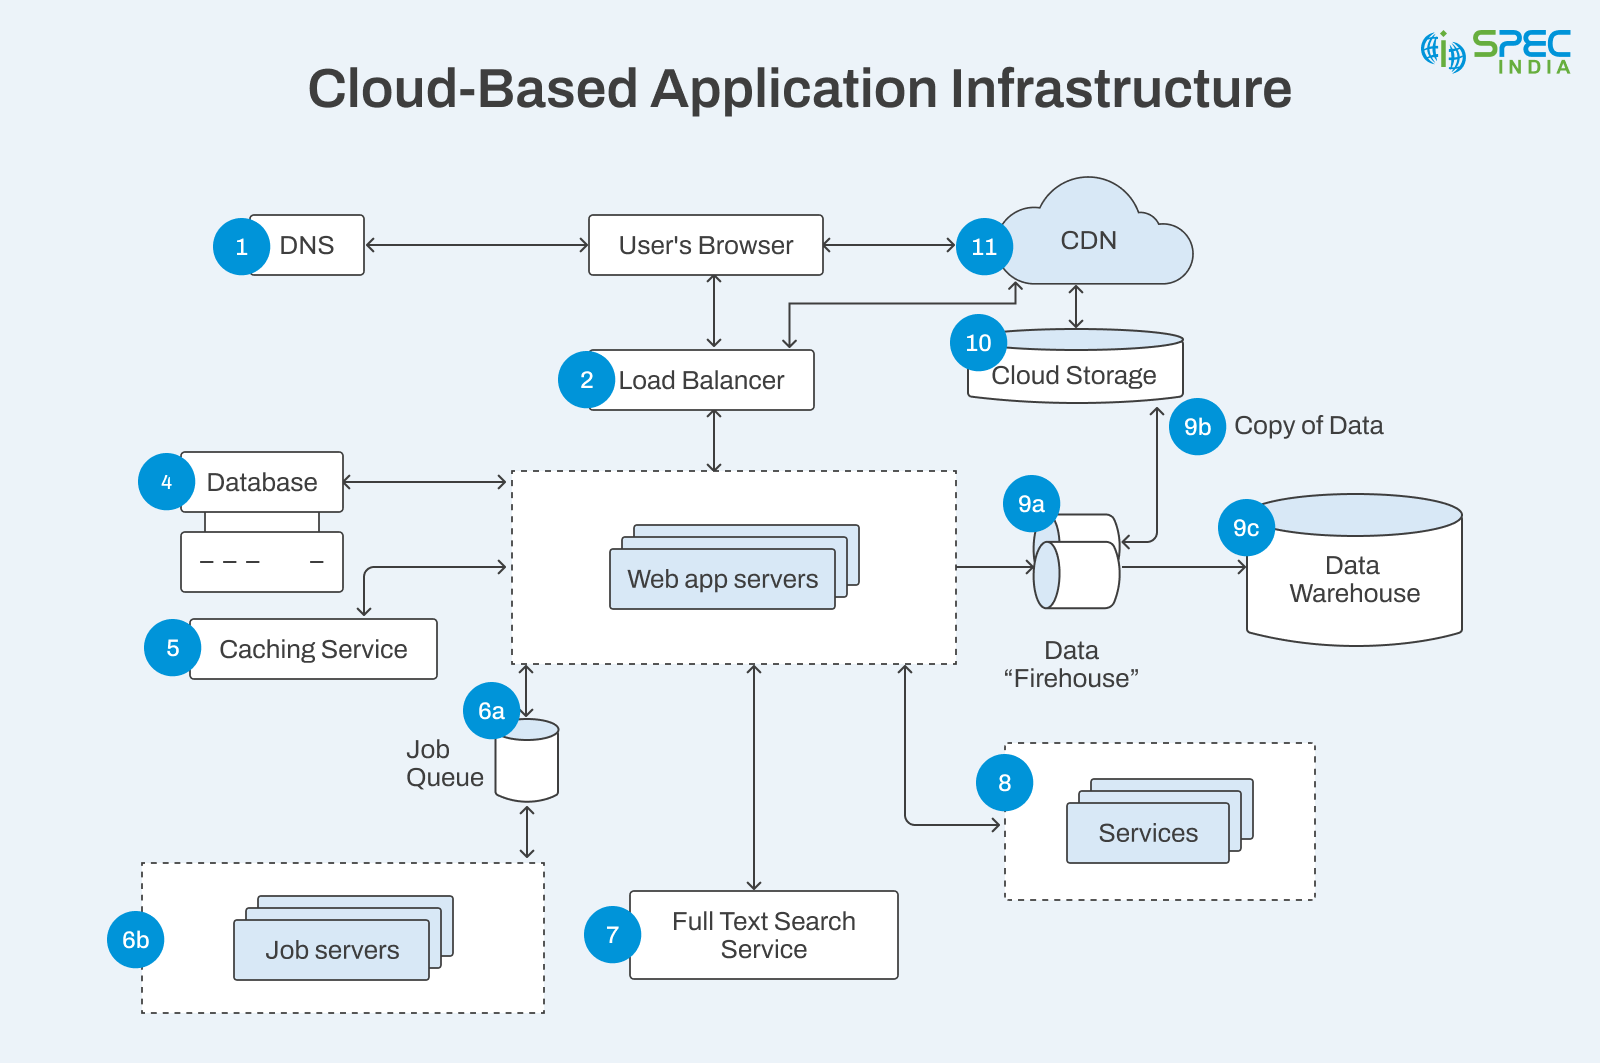
Task: Click badge 5 beside Caching Service
Action: click(x=172, y=648)
